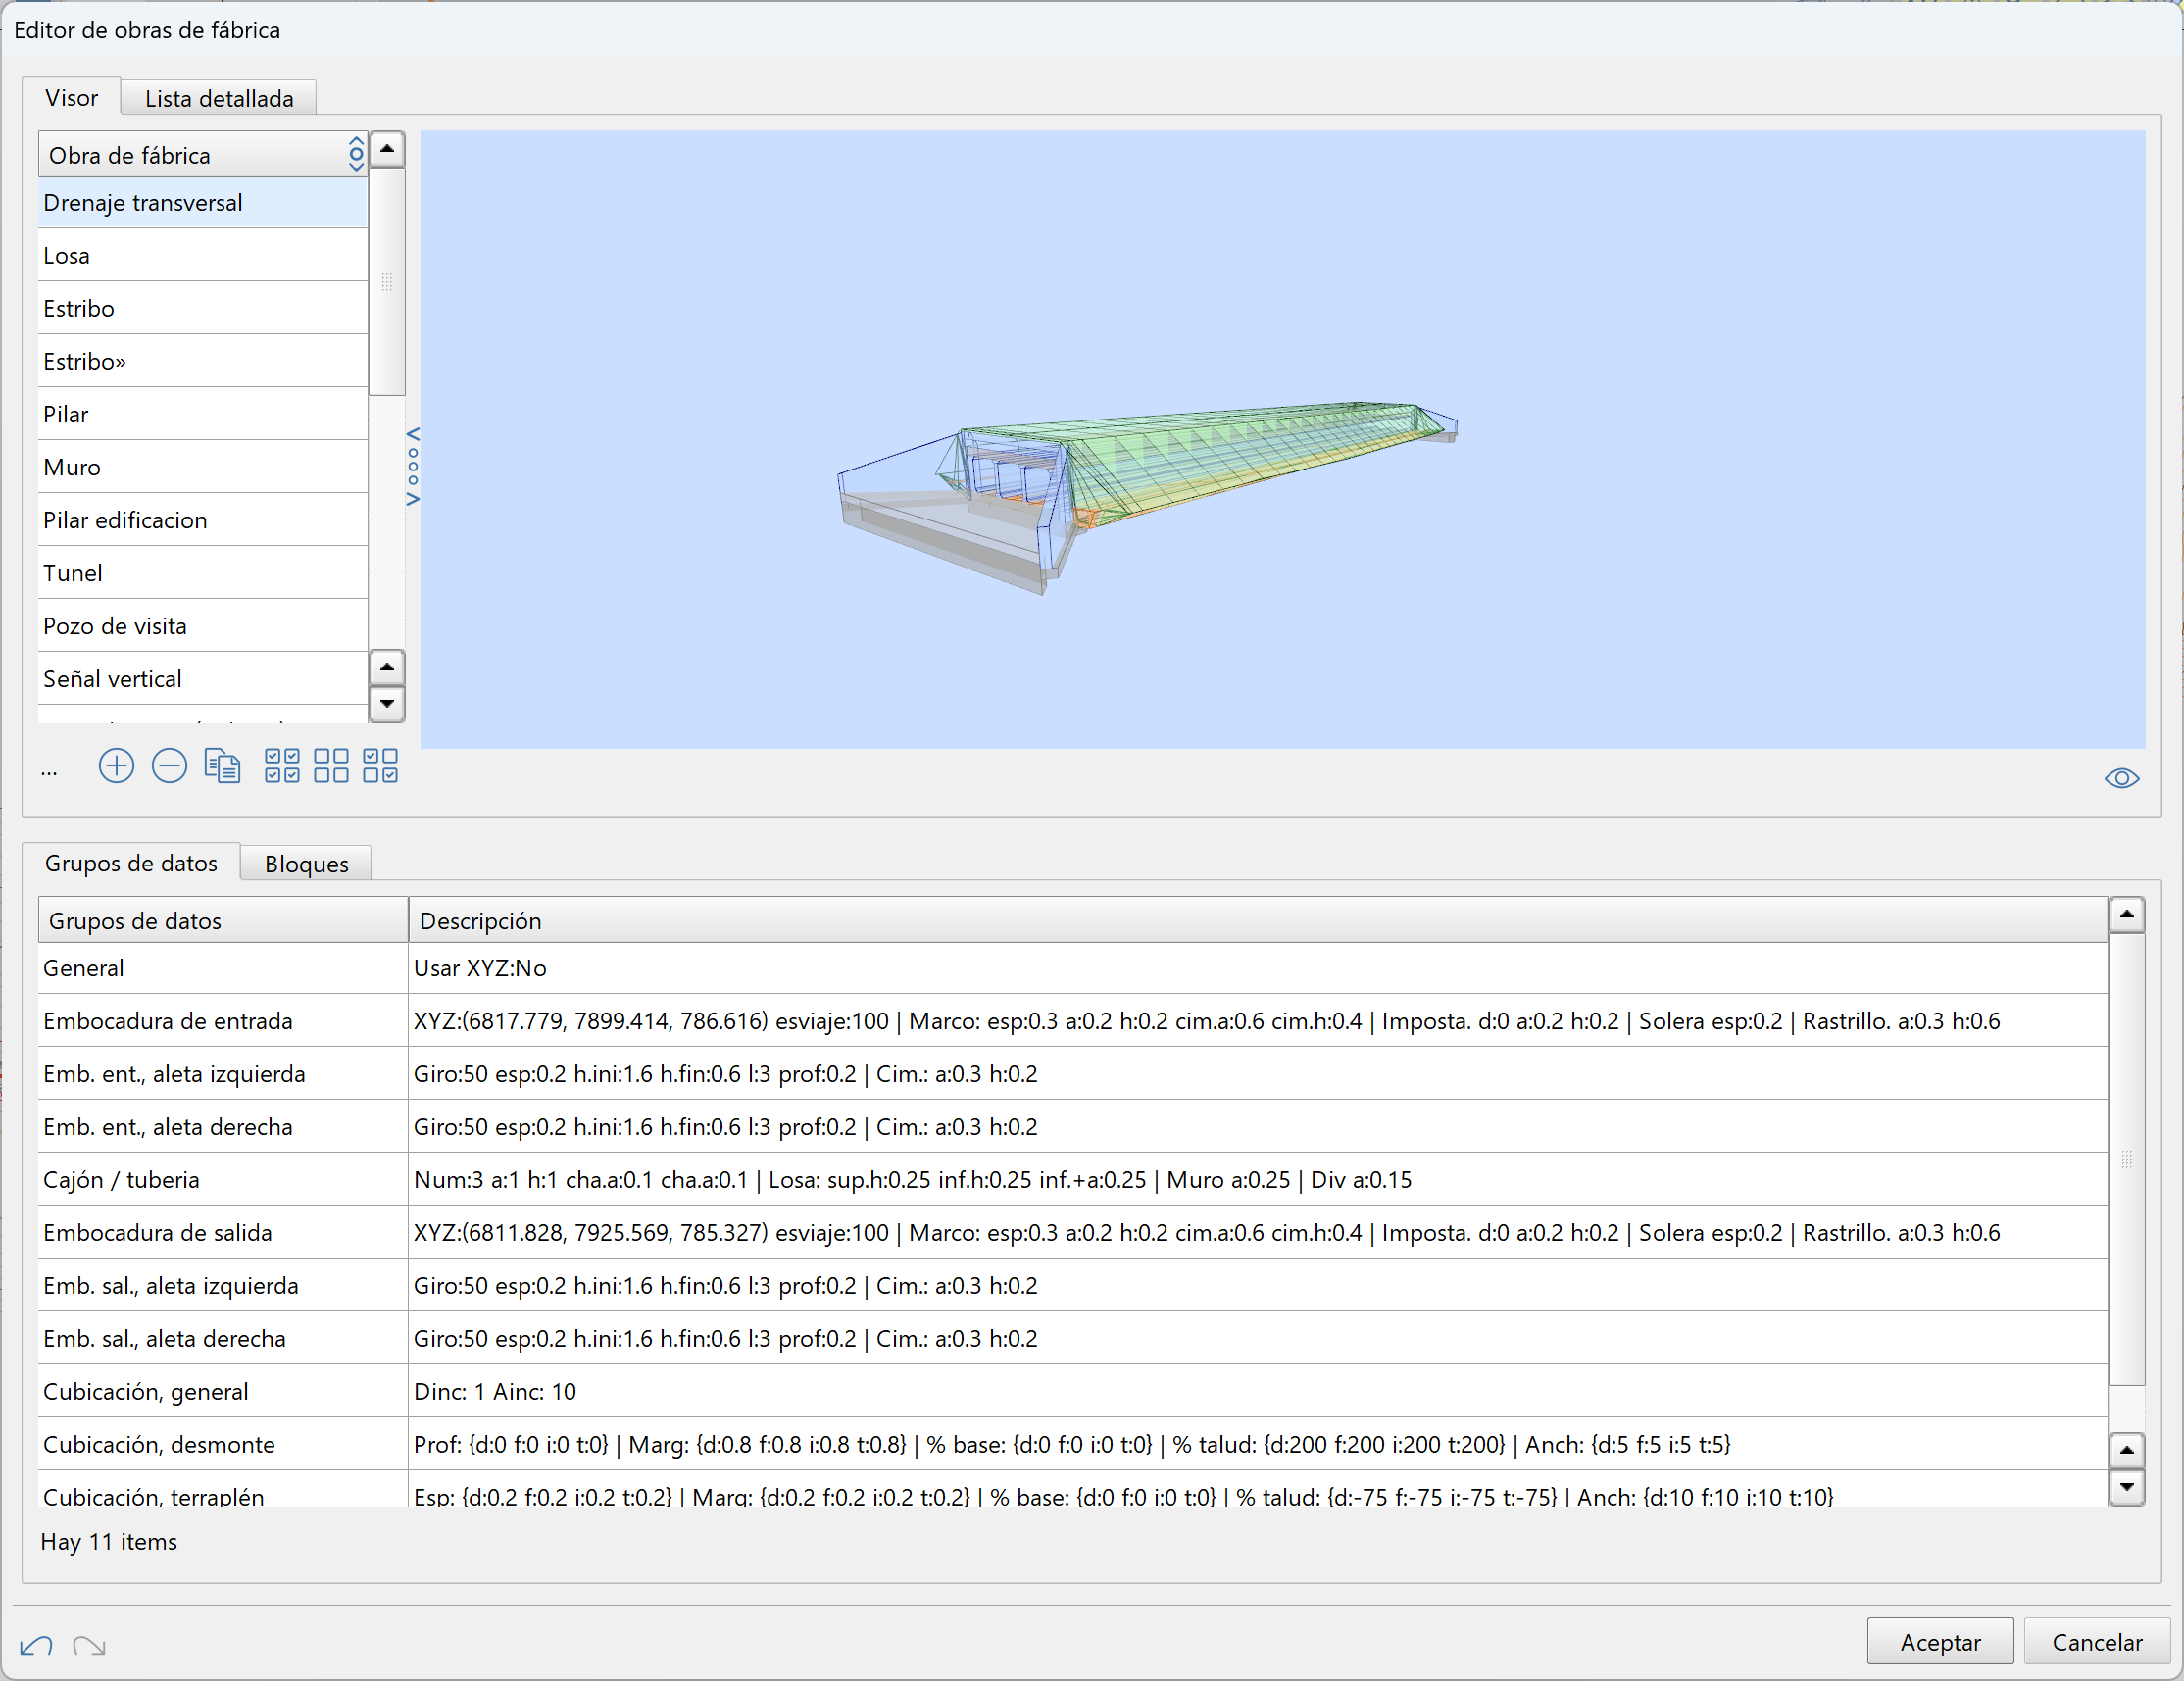This screenshot has height=1681, width=2184.
Task: Click the remove (minus) icon below the list
Action: coord(169,766)
